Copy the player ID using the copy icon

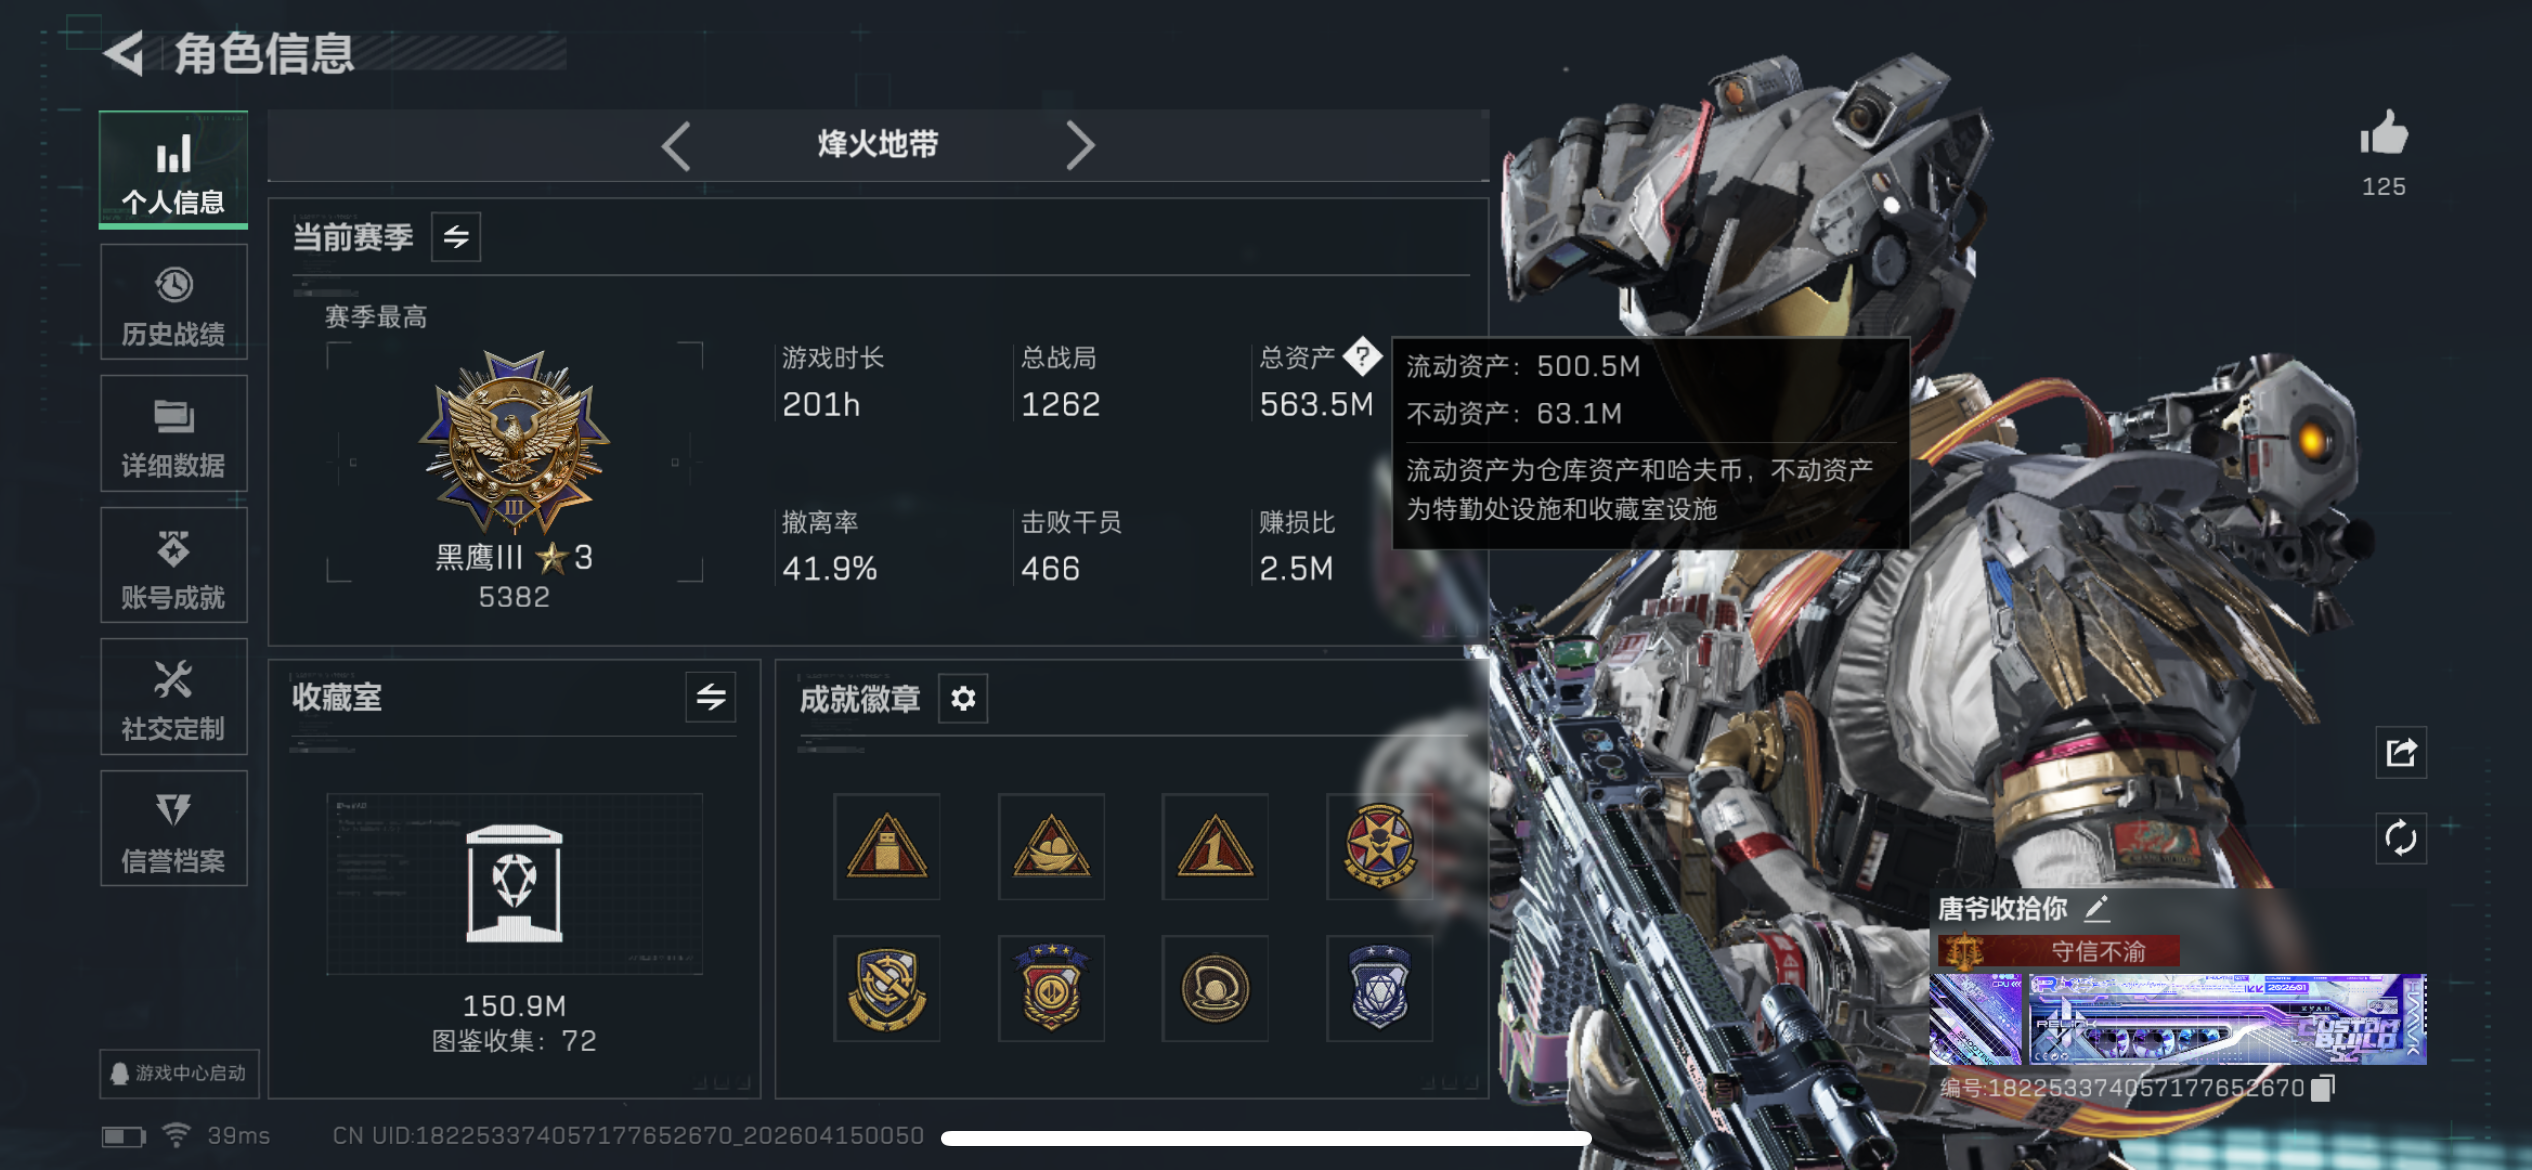(2323, 1087)
